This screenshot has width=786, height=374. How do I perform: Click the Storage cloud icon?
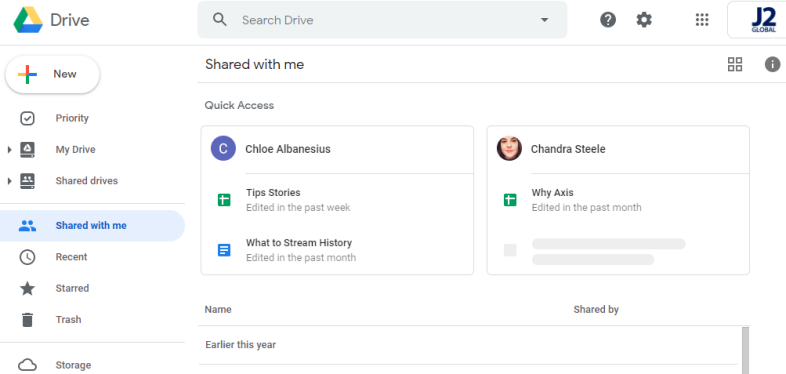[x=27, y=365]
